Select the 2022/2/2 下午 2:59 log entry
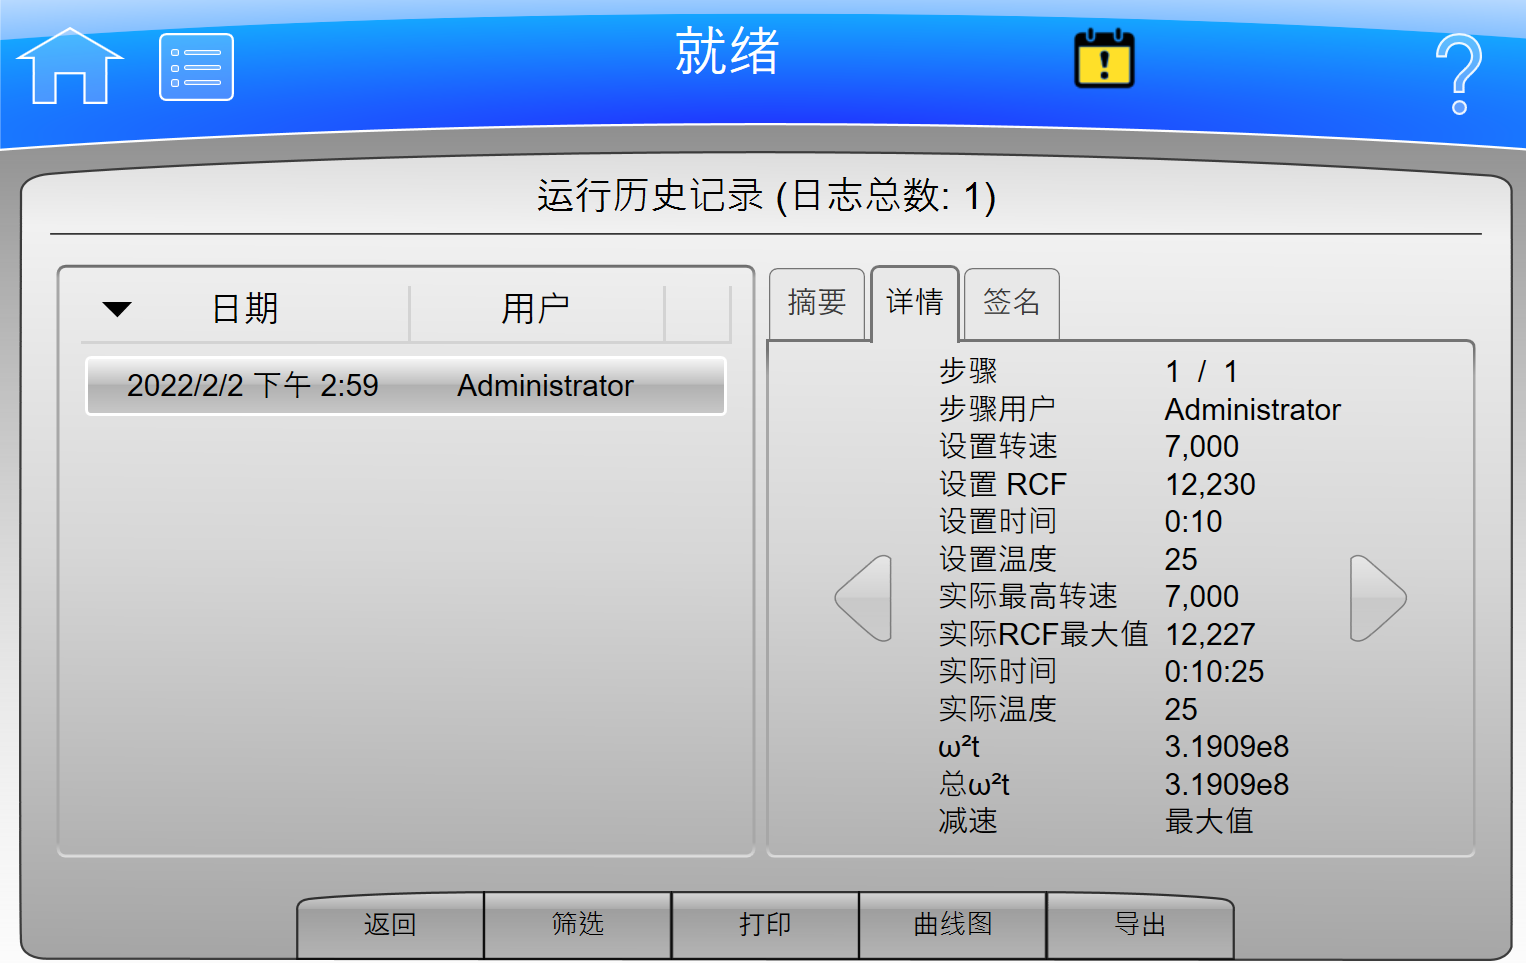This screenshot has height=963, width=1526. click(405, 386)
